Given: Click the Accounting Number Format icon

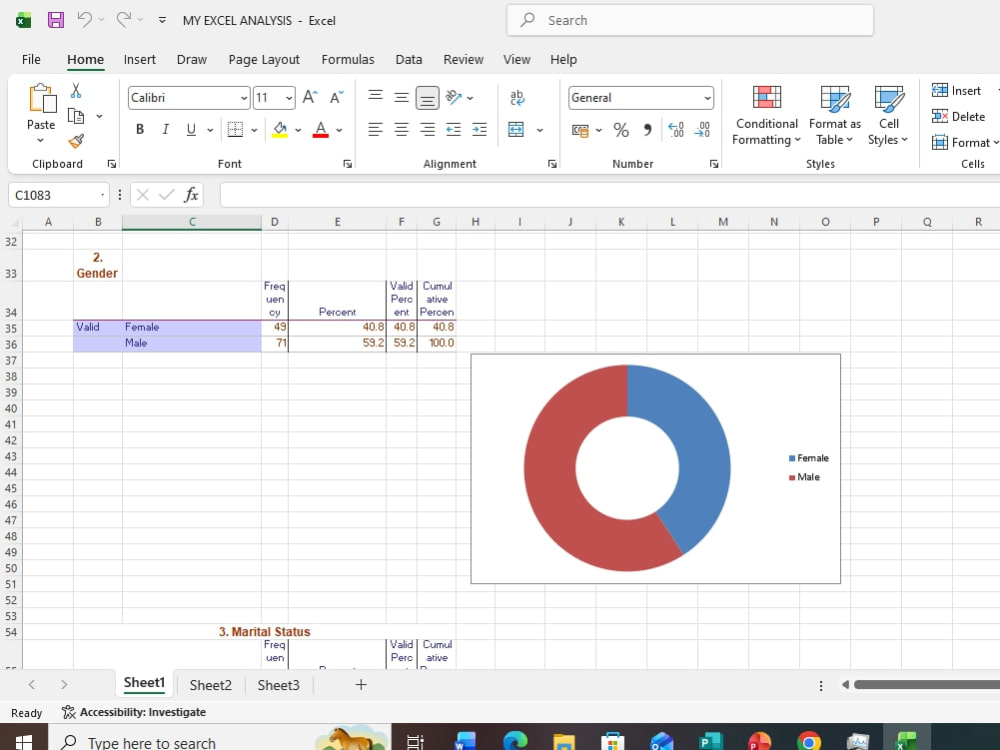Looking at the screenshot, I should [580, 130].
